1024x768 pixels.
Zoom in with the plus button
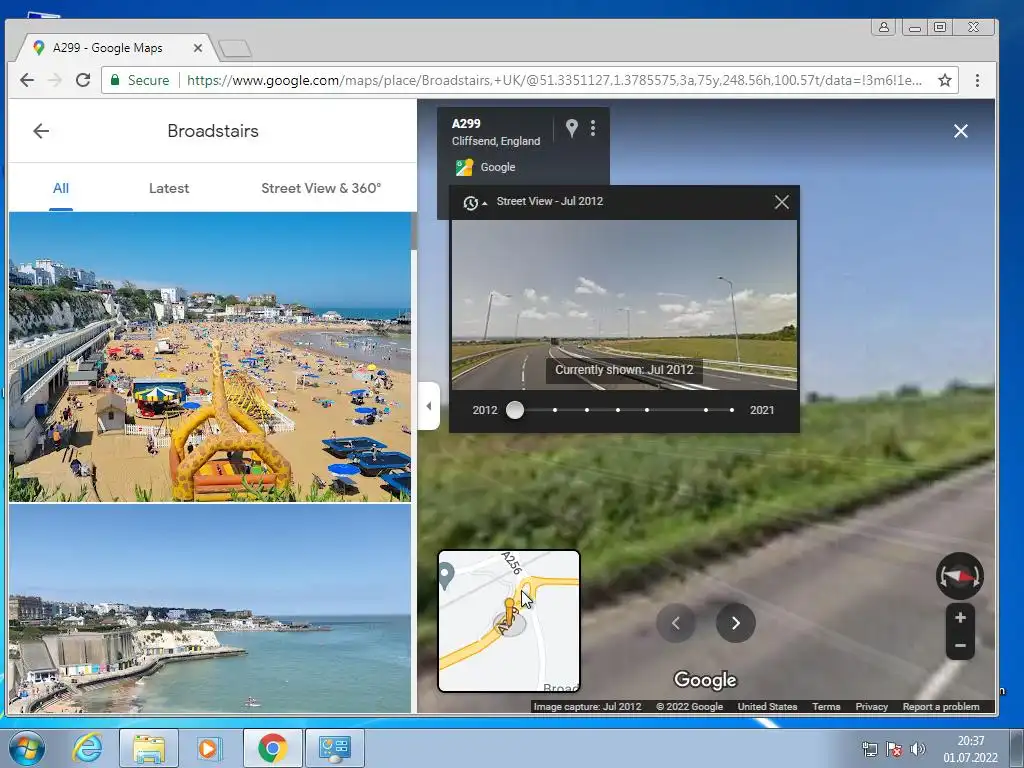[x=960, y=617]
